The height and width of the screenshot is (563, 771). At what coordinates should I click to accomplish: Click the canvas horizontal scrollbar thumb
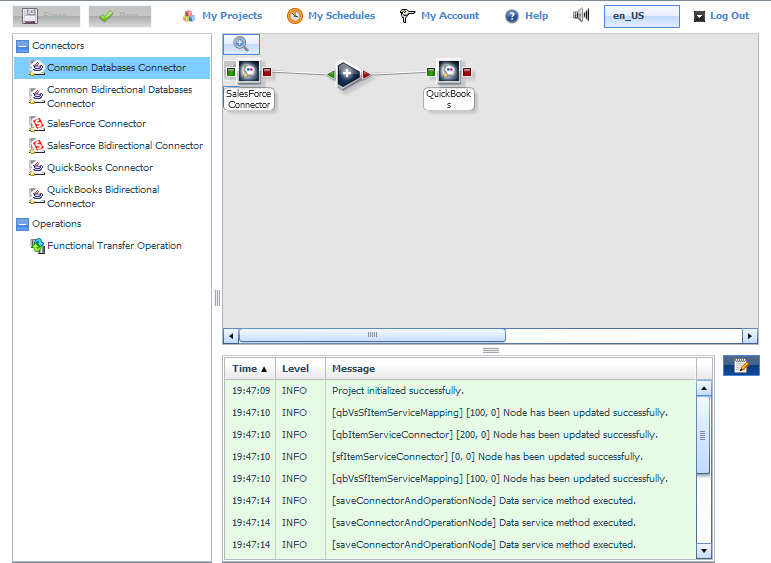(372, 335)
